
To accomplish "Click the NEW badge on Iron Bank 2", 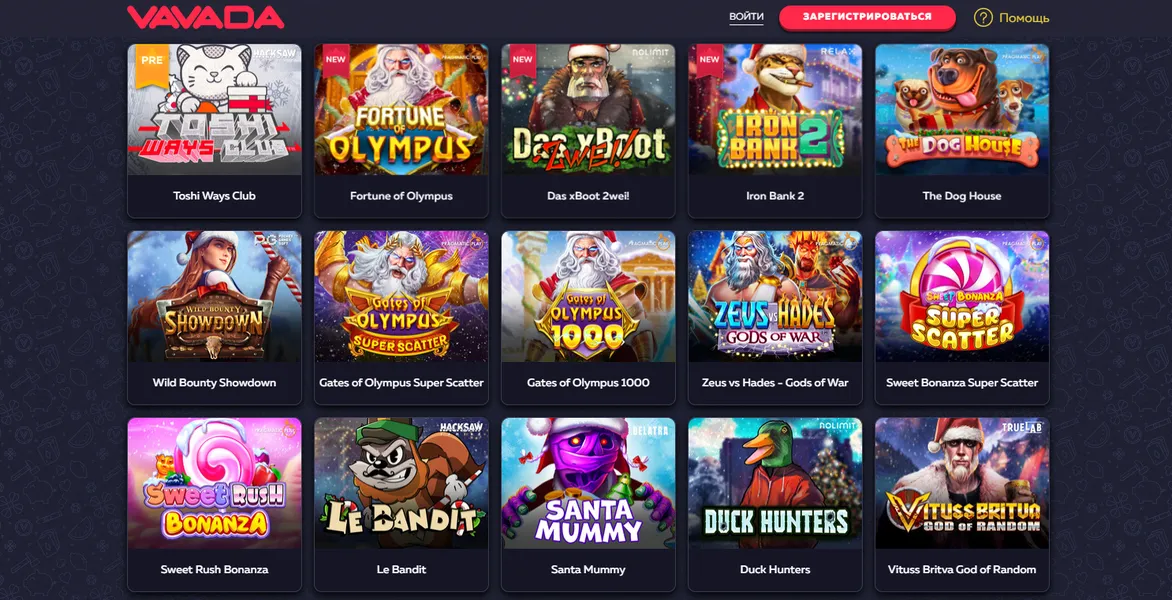I will (x=709, y=59).
